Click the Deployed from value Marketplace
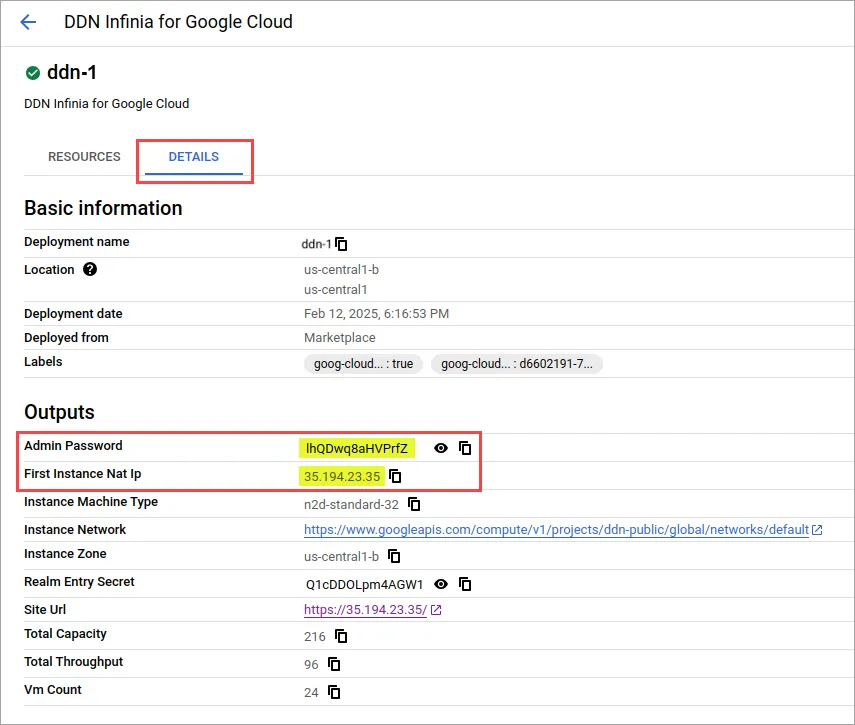The height and width of the screenshot is (725, 855). (340, 338)
